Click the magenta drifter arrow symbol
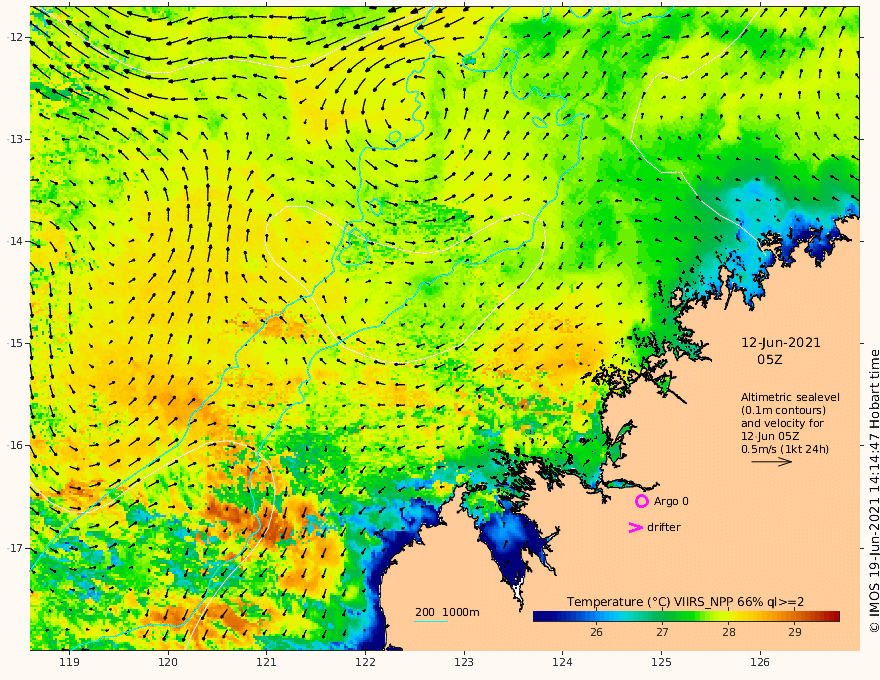 click(635, 527)
